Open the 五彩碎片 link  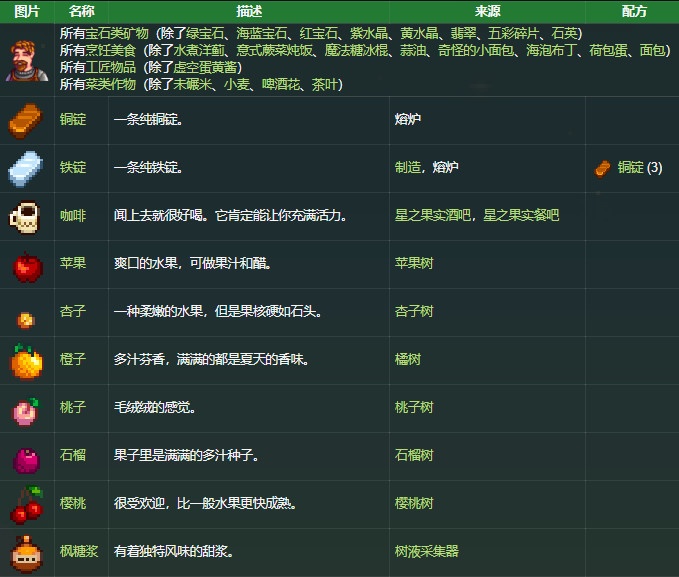514,33
